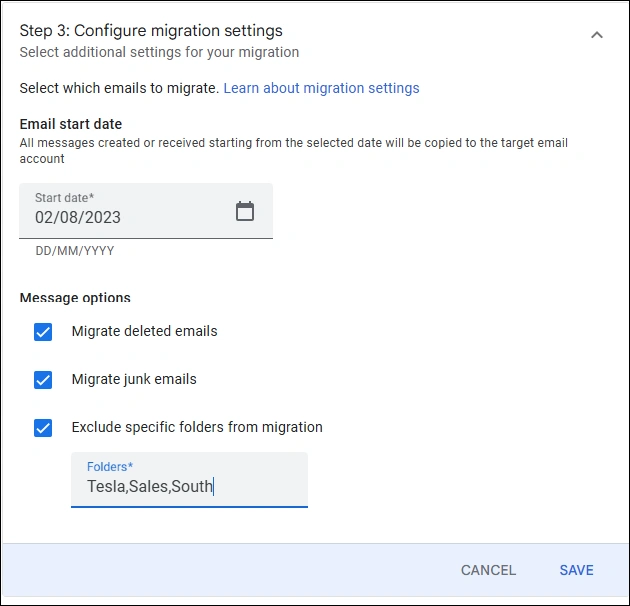The image size is (630, 606).
Task: Click the 'Select additional settings for your migration' subtitle
Action: [159, 52]
